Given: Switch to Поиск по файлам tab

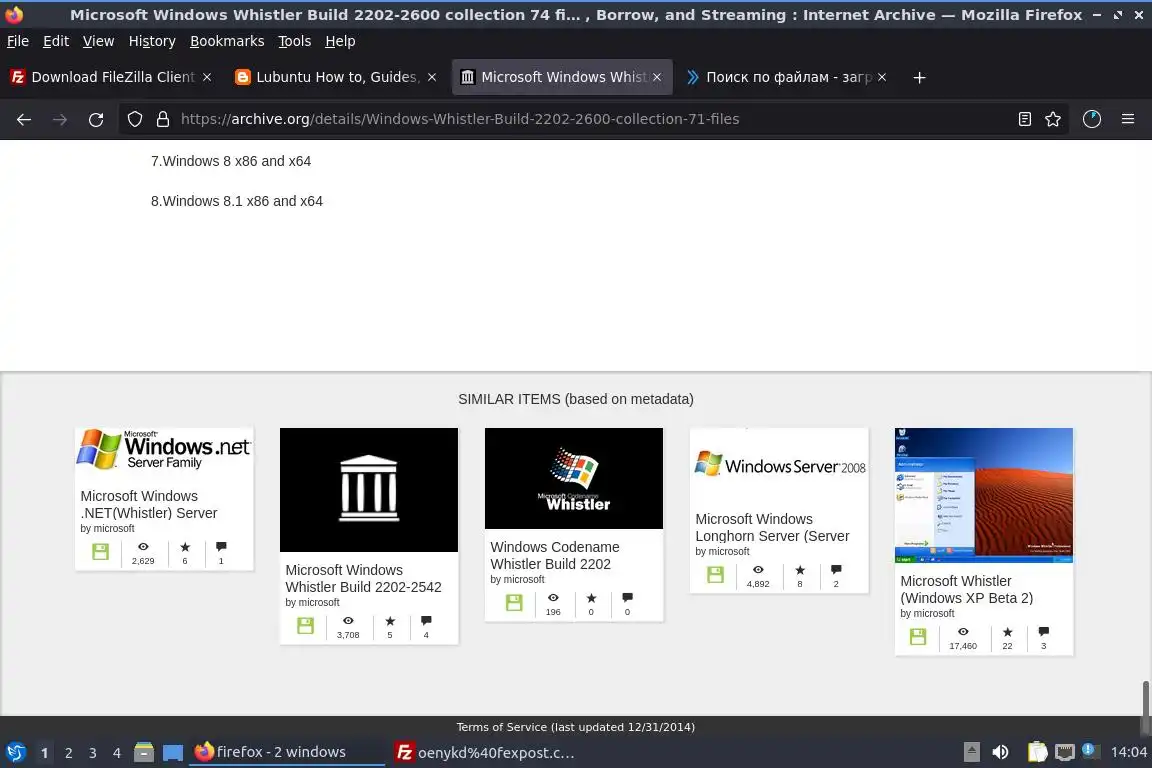Looking at the screenshot, I should click(786, 77).
